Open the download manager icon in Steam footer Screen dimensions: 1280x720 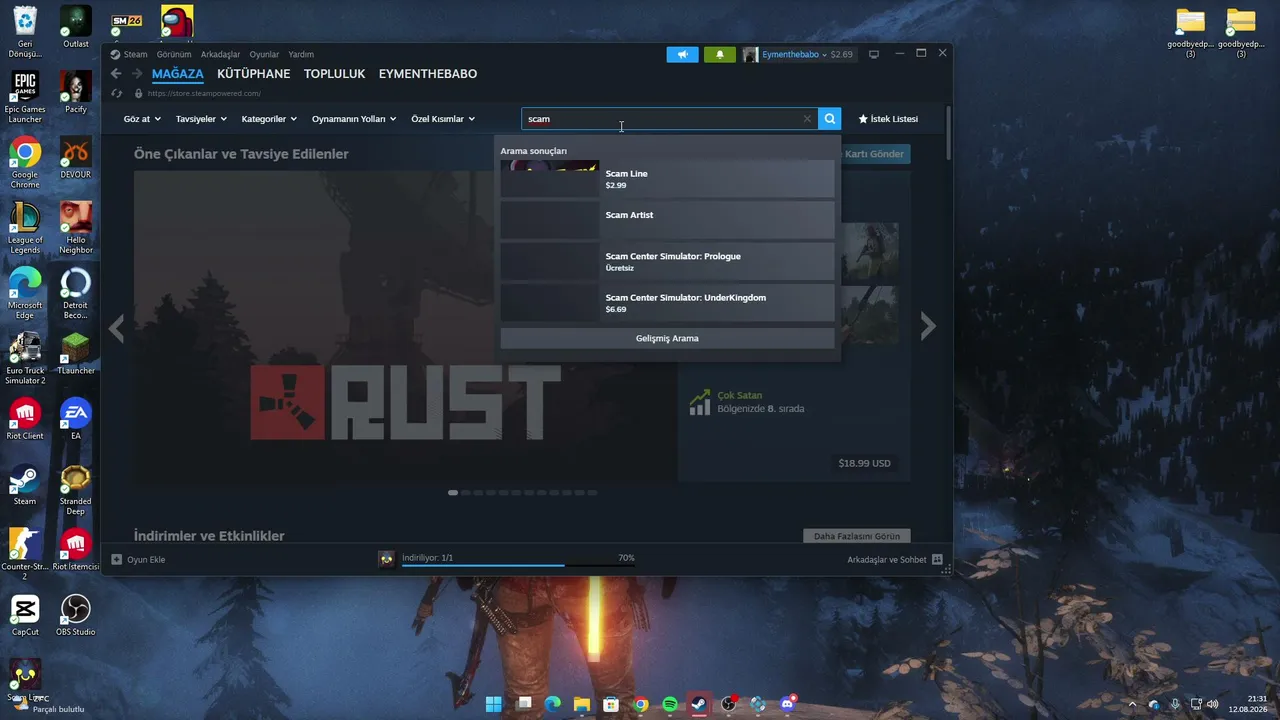(386, 559)
